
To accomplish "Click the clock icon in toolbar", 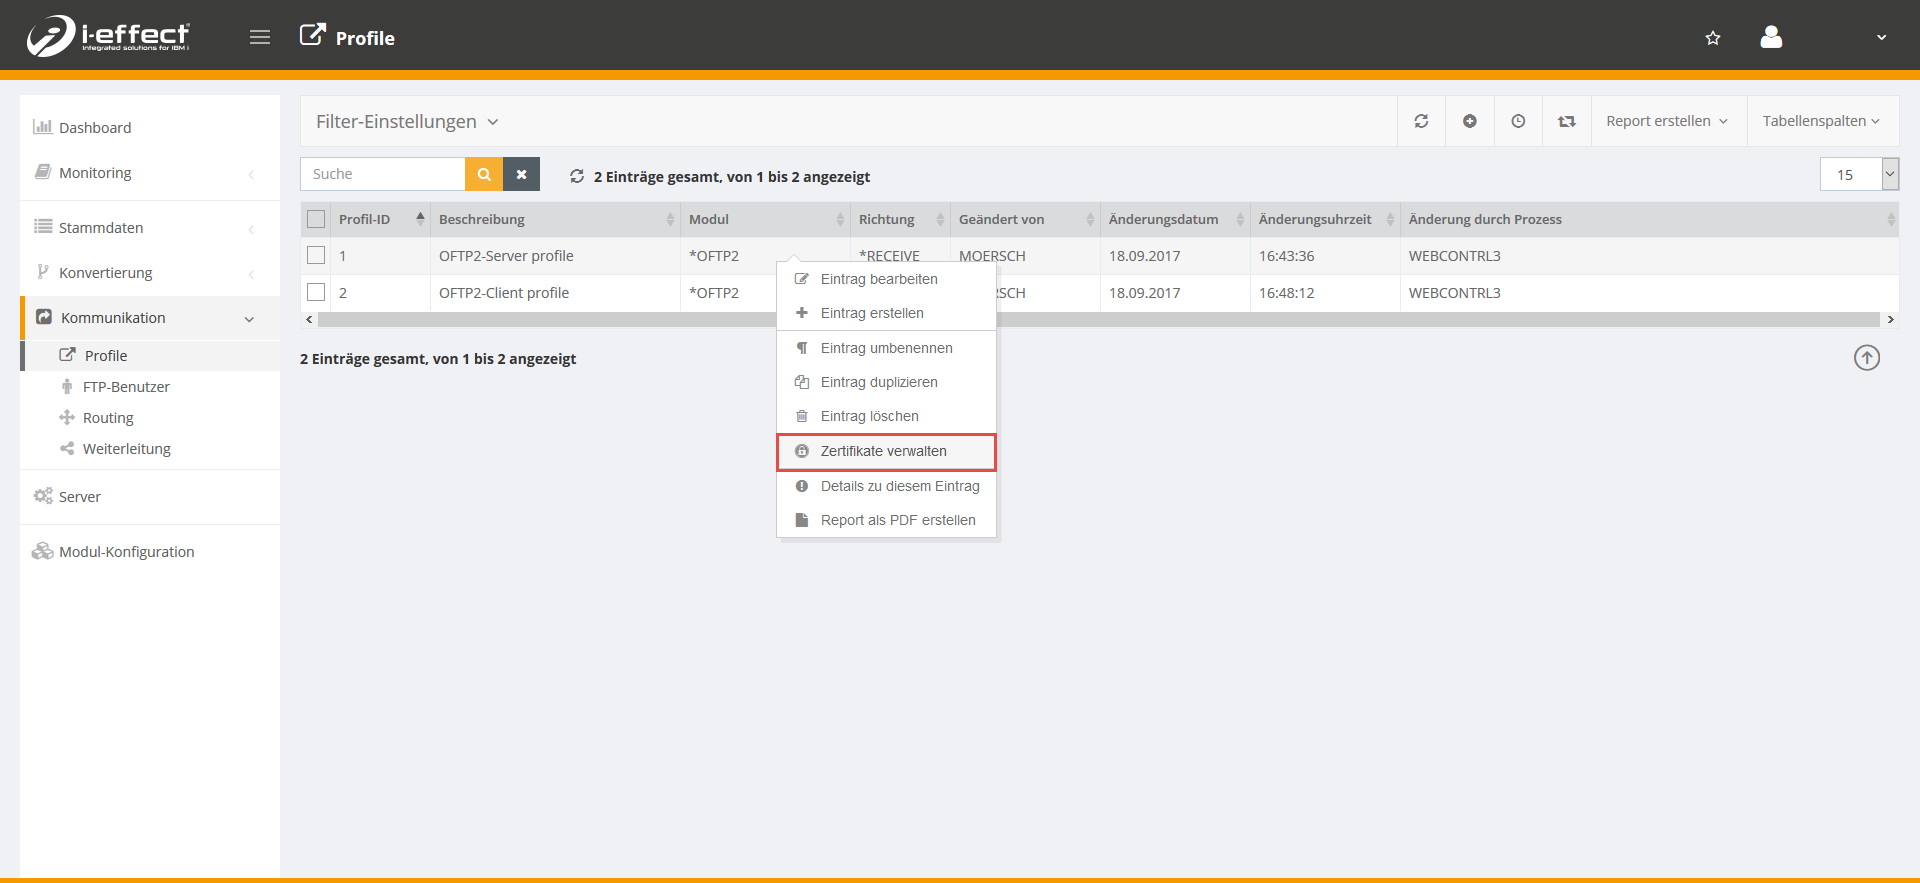I will (1518, 121).
